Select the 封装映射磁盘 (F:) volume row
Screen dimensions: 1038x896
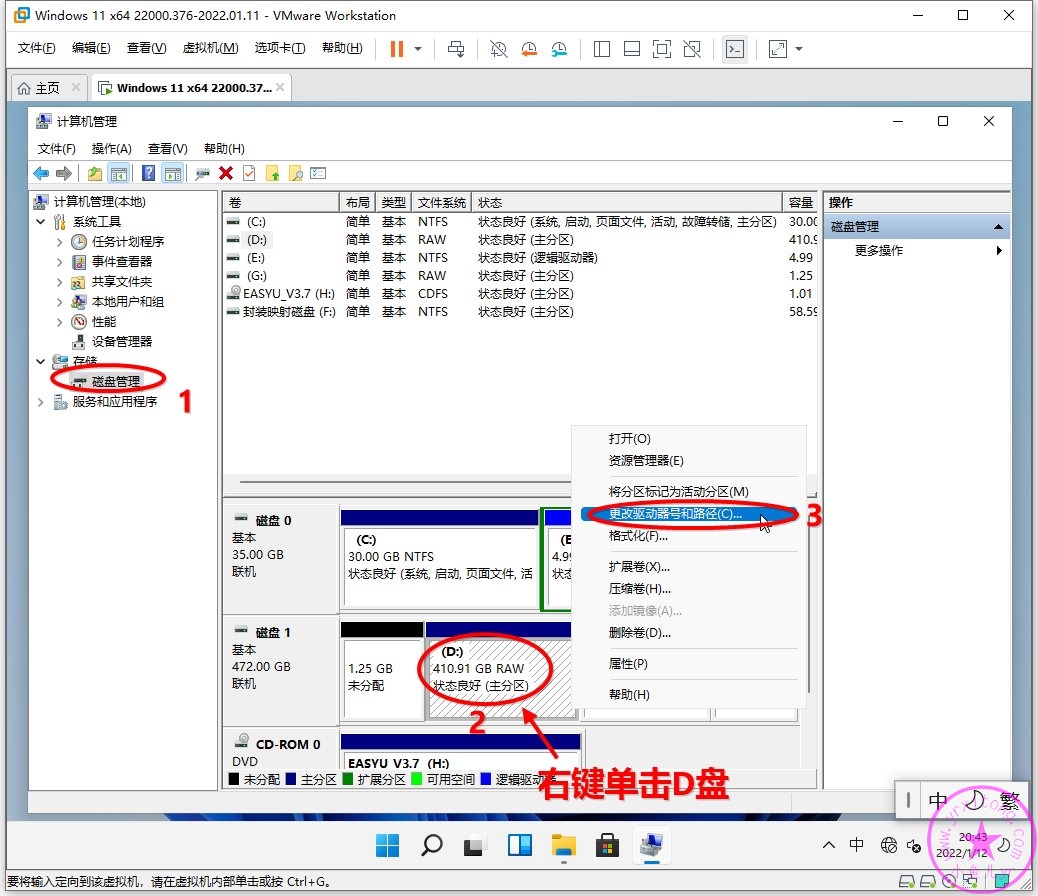click(522, 311)
